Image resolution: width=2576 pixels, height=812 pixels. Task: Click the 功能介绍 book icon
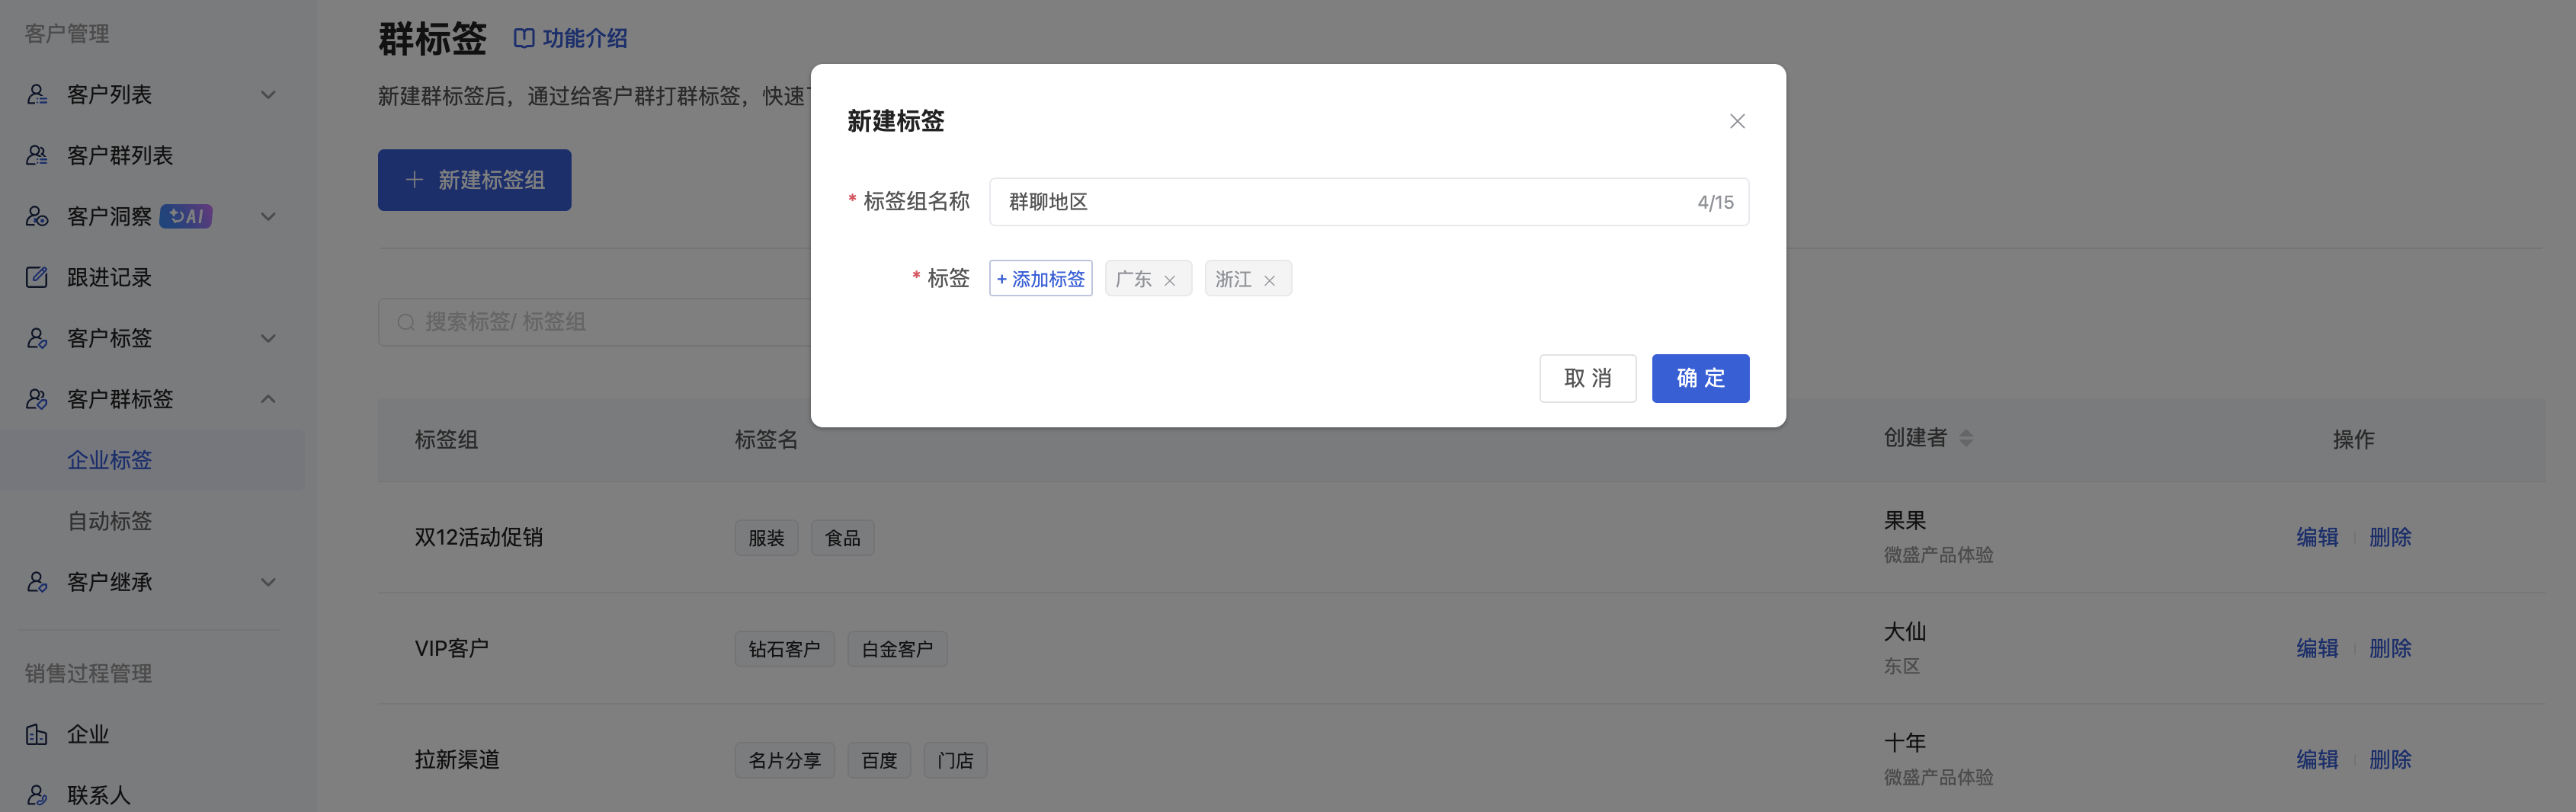point(524,38)
